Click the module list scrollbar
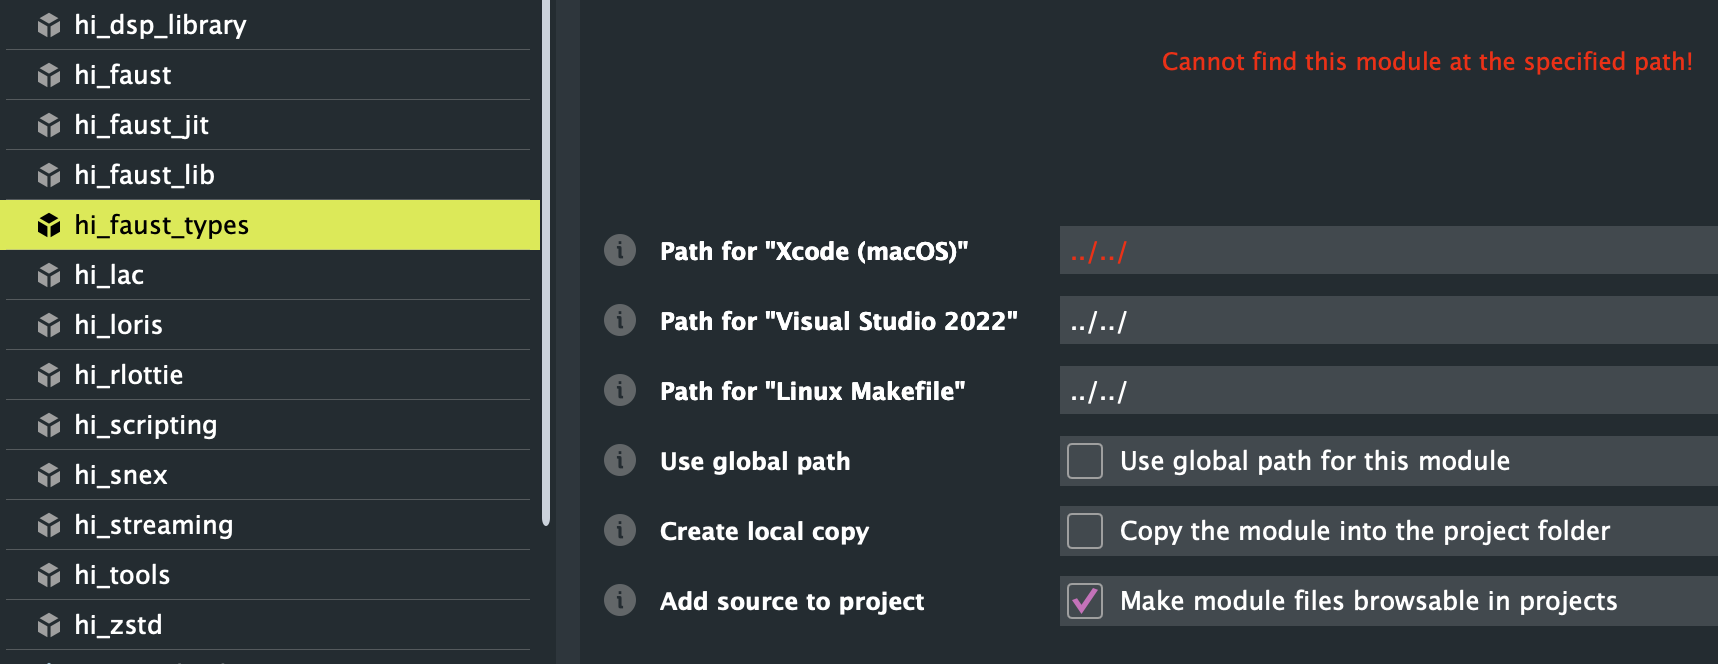The image size is (1718, 664). 547,265
